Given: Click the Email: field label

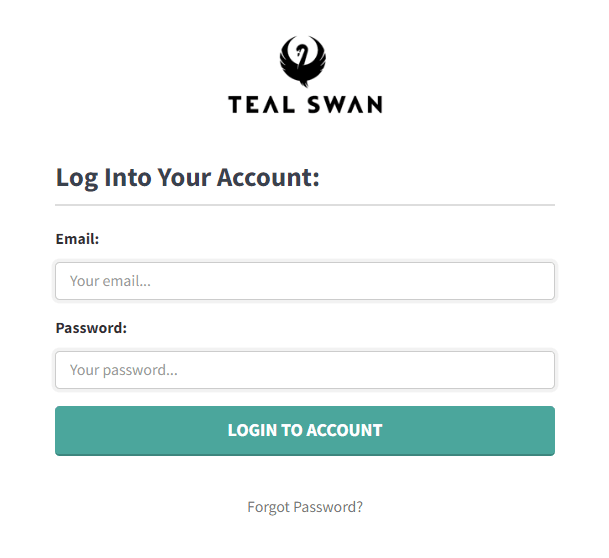Looking at the screenshot, I should (77, 239).
